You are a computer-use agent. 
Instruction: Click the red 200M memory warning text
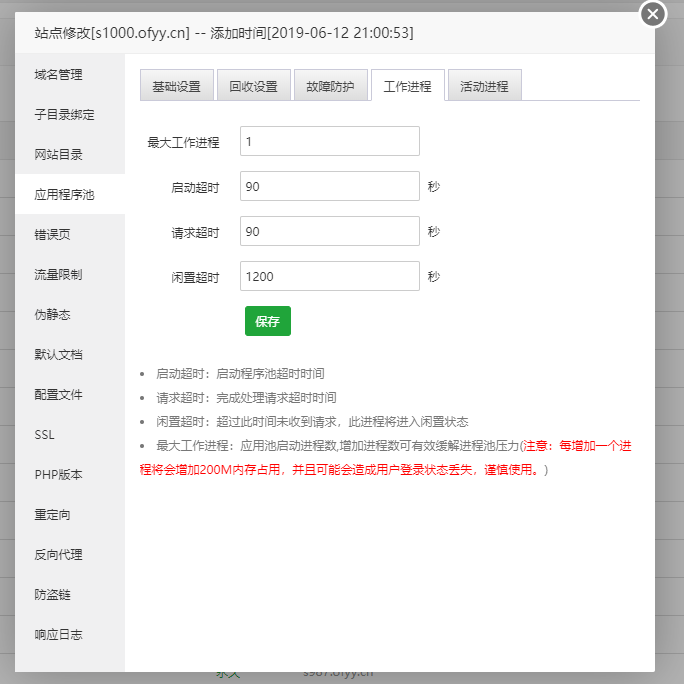coord(386,458)
